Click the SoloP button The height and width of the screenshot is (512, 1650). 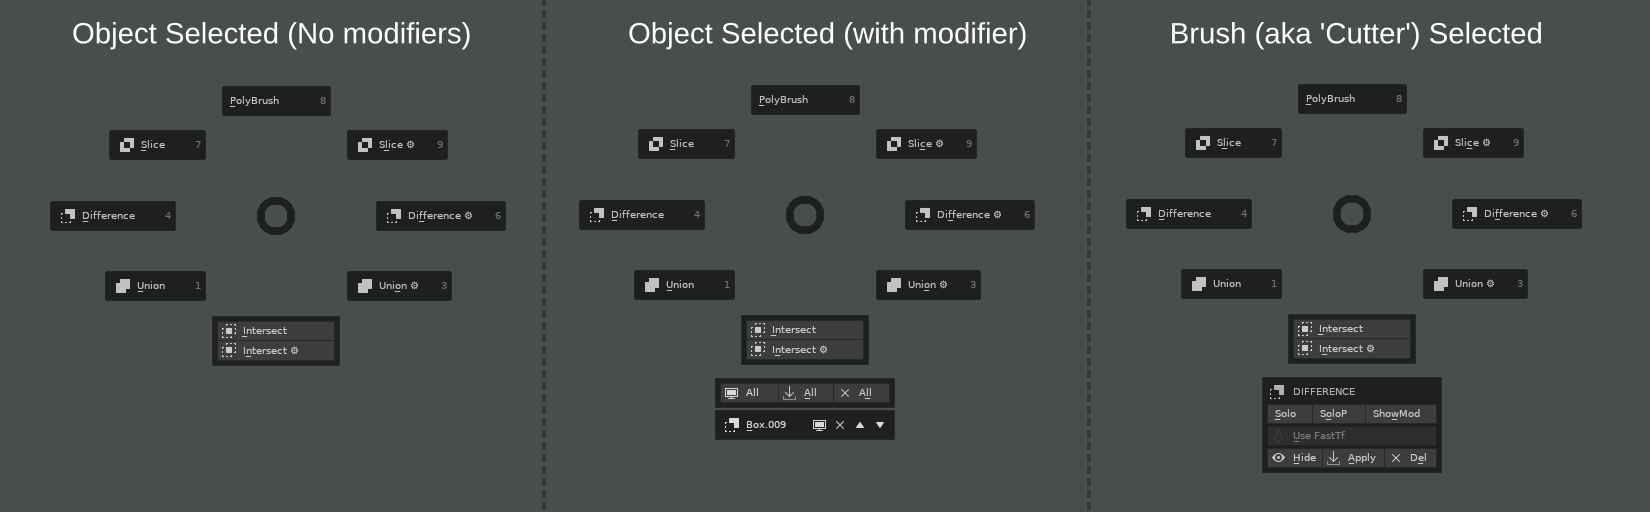(1333, 414)
